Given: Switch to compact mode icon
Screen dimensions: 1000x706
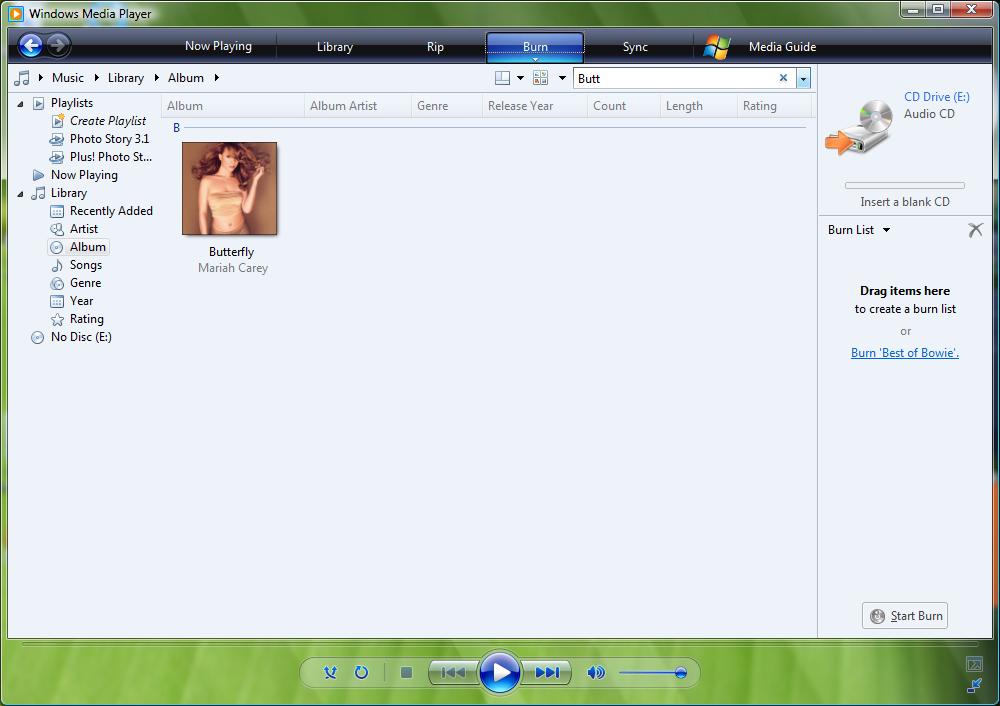Looking at the screenshot, I should pyautogui.click(x=974, y=686).
